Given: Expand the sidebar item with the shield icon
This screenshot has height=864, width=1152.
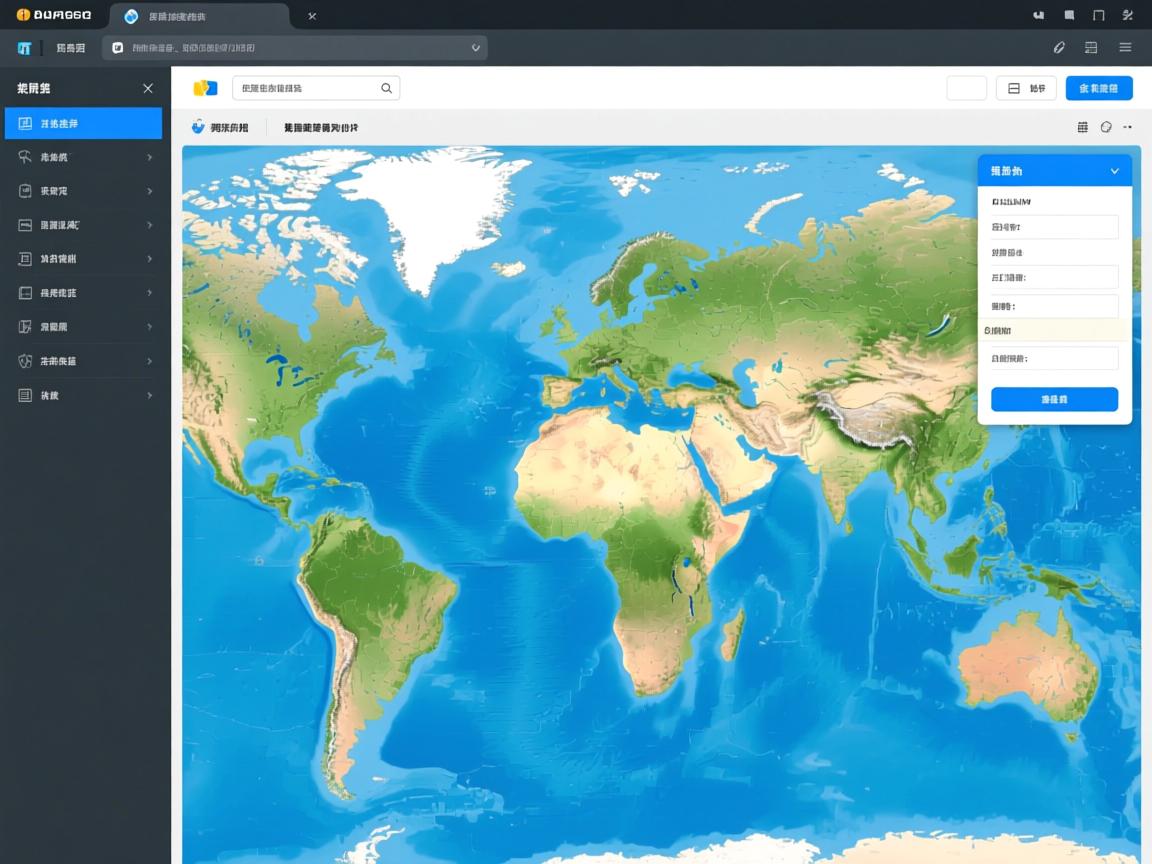Looking at the screenshot, I should click(x=83, y=361).
